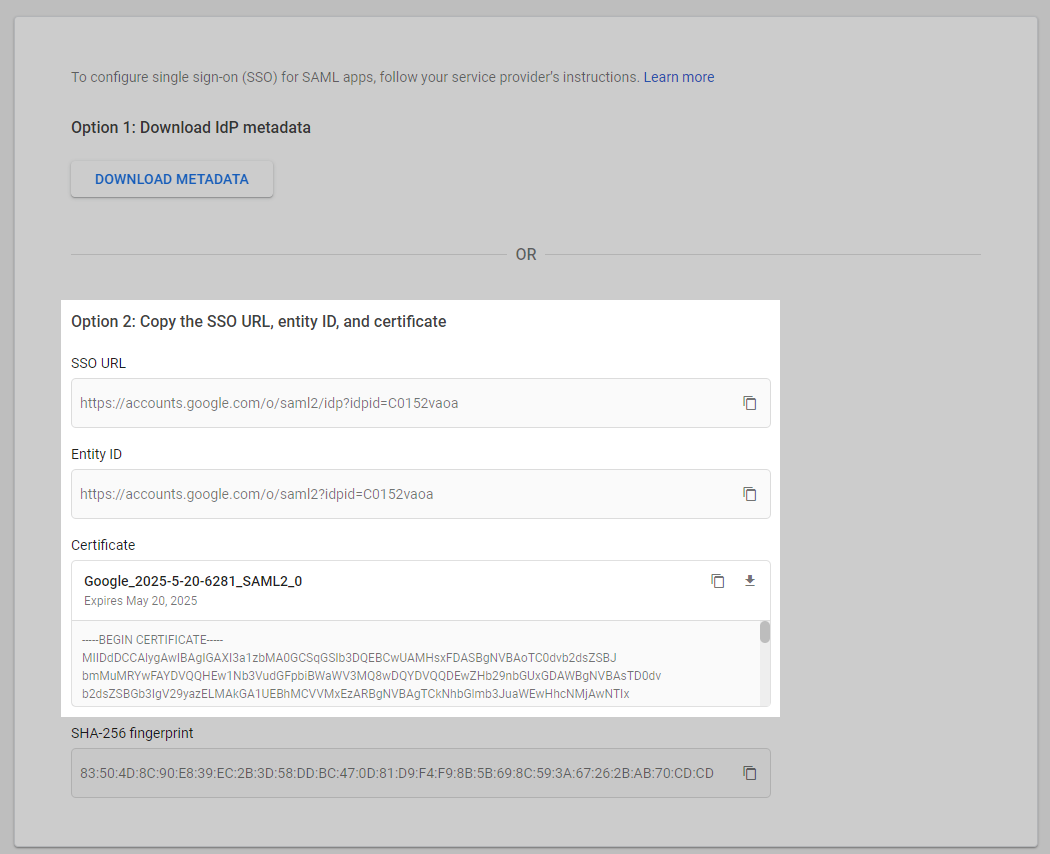Click inside the Entity ID field
The width and height of the screenshot is (1050, 854).
tap(421, 494)
